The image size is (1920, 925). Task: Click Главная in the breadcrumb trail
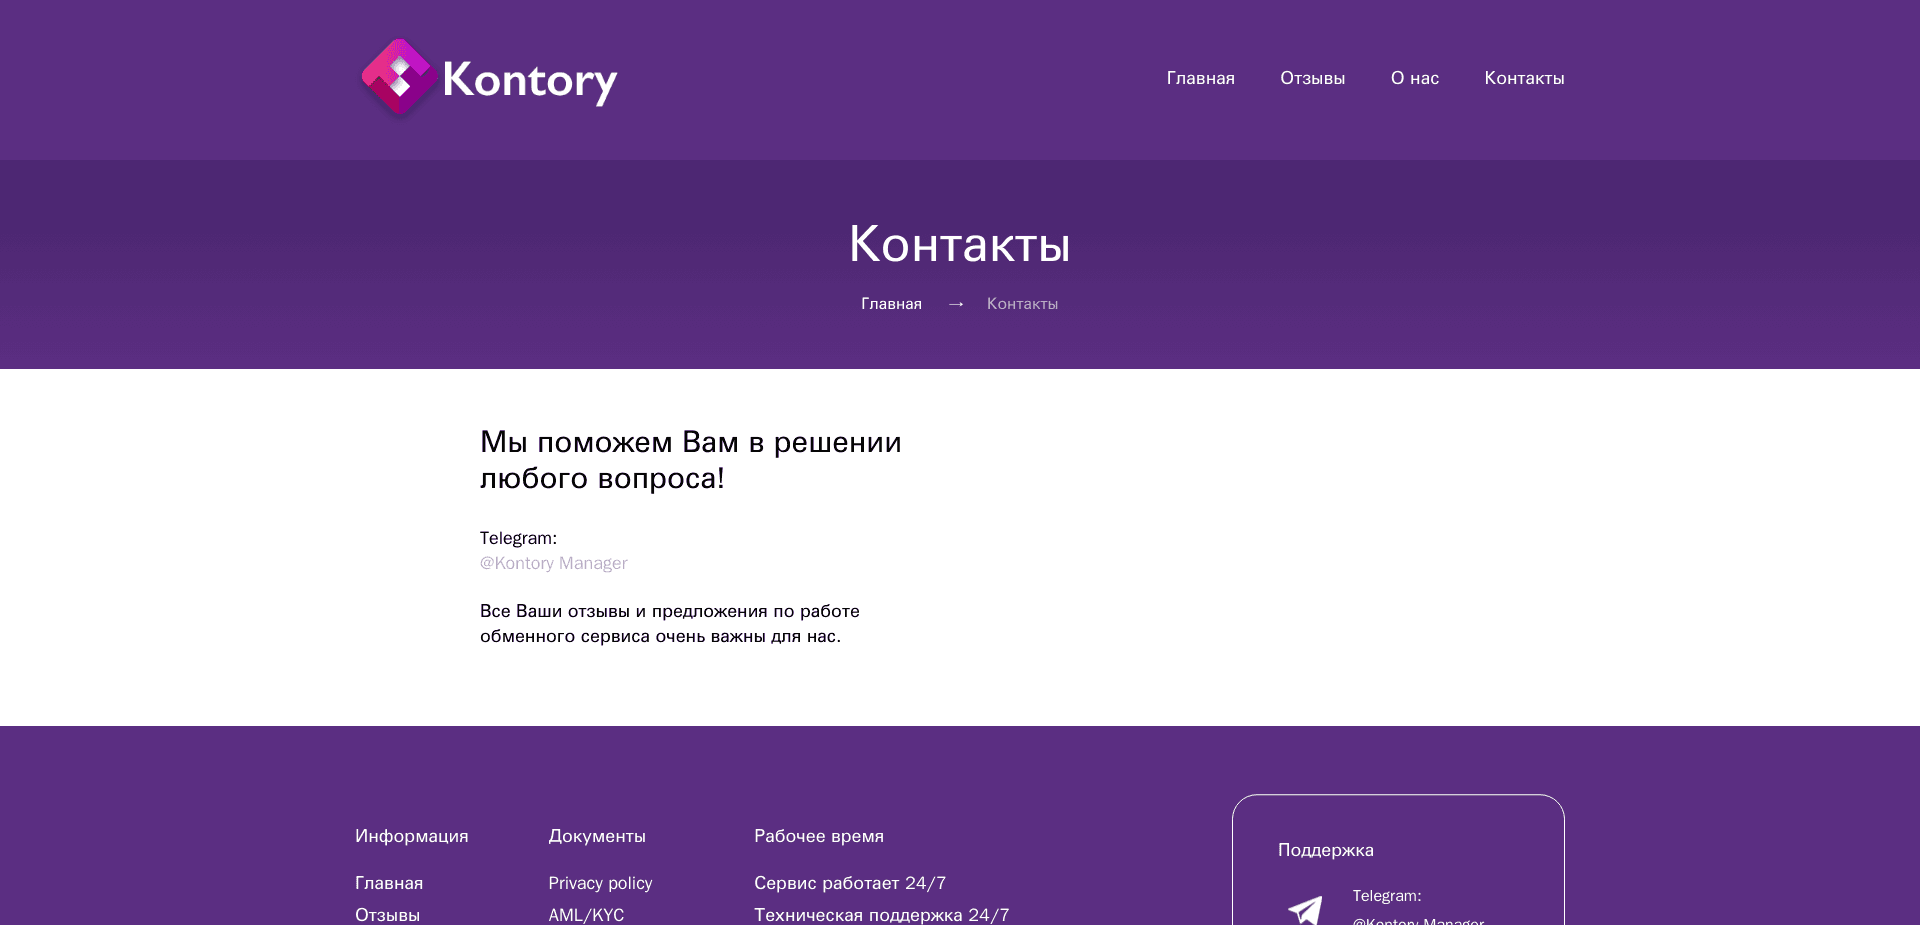coord(890,304)
